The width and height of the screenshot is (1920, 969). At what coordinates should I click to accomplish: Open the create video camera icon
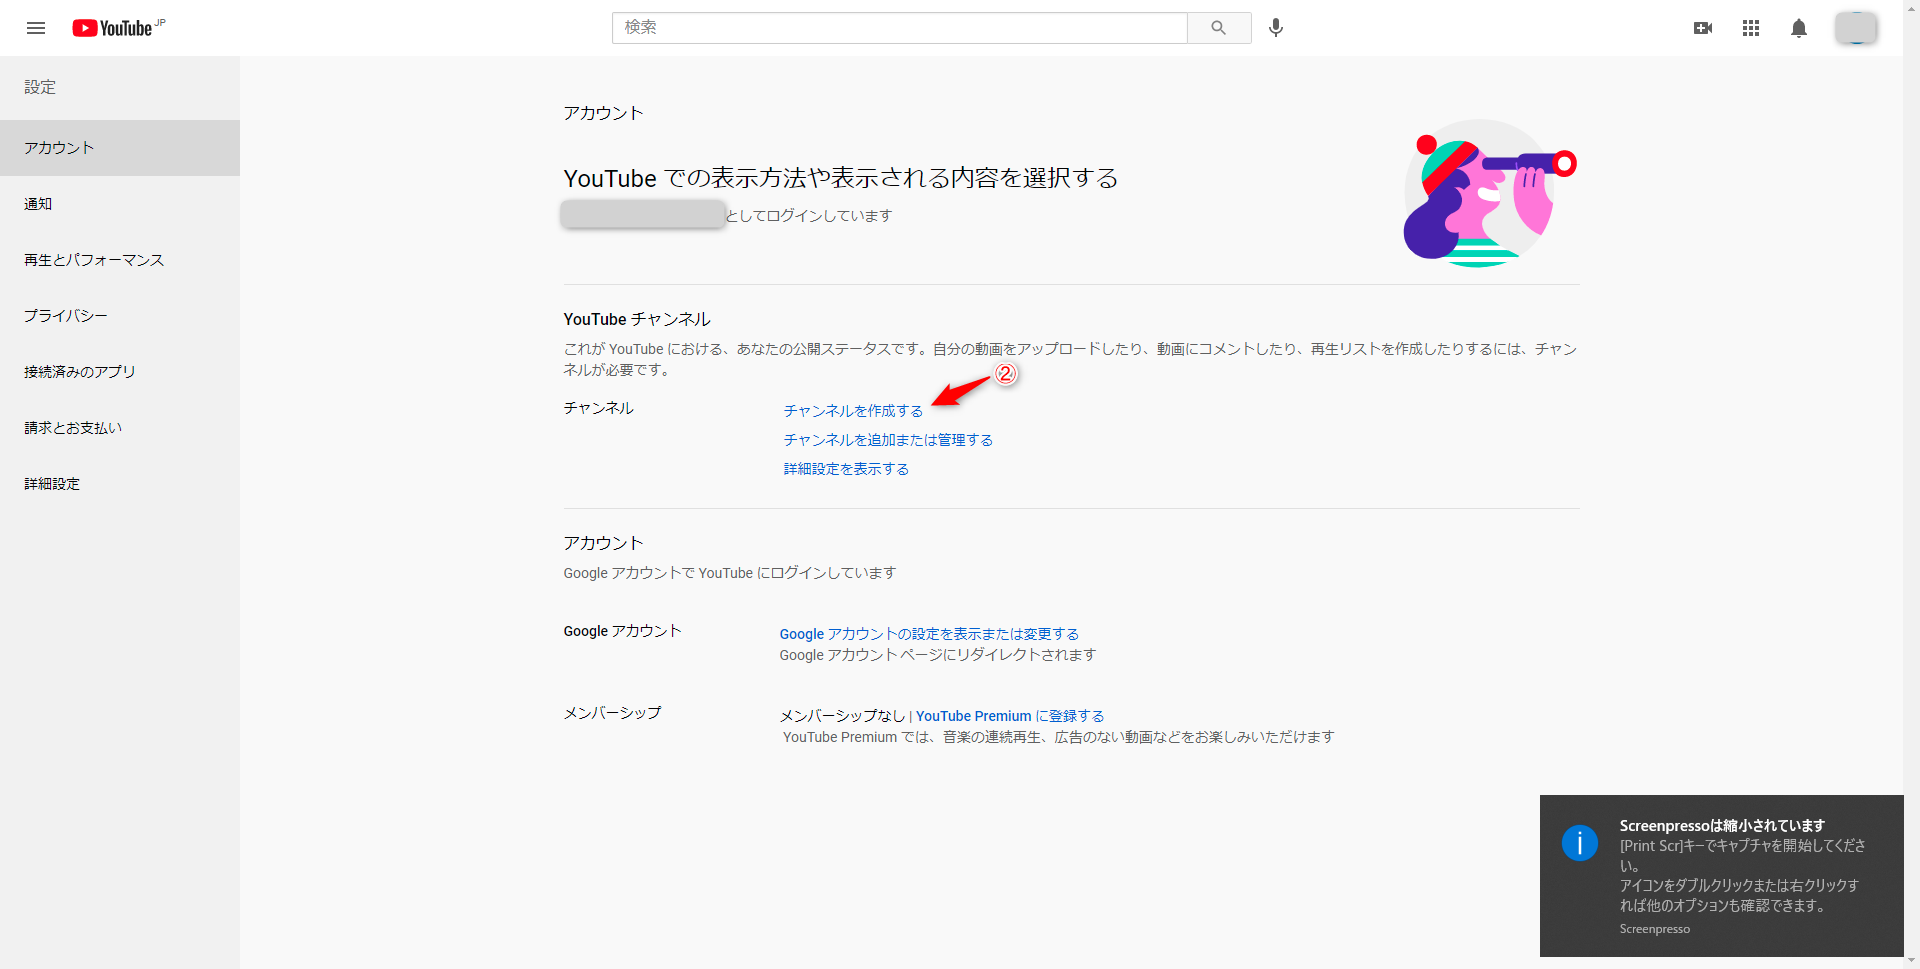point(1702,28)
